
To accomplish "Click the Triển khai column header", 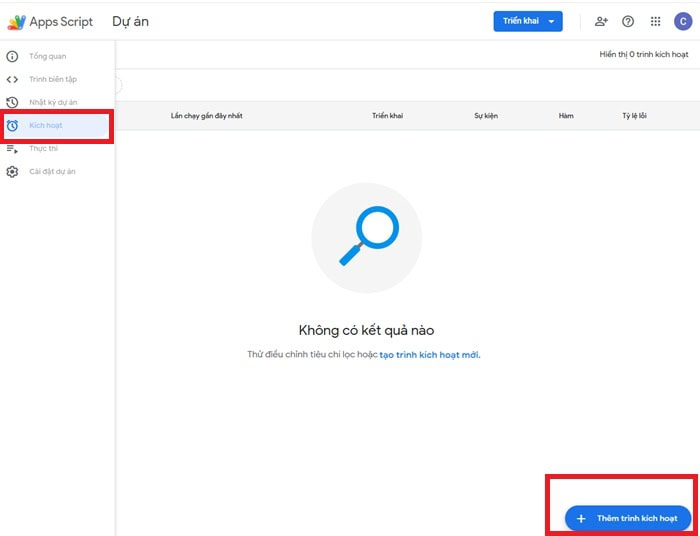I will [386, 116].
